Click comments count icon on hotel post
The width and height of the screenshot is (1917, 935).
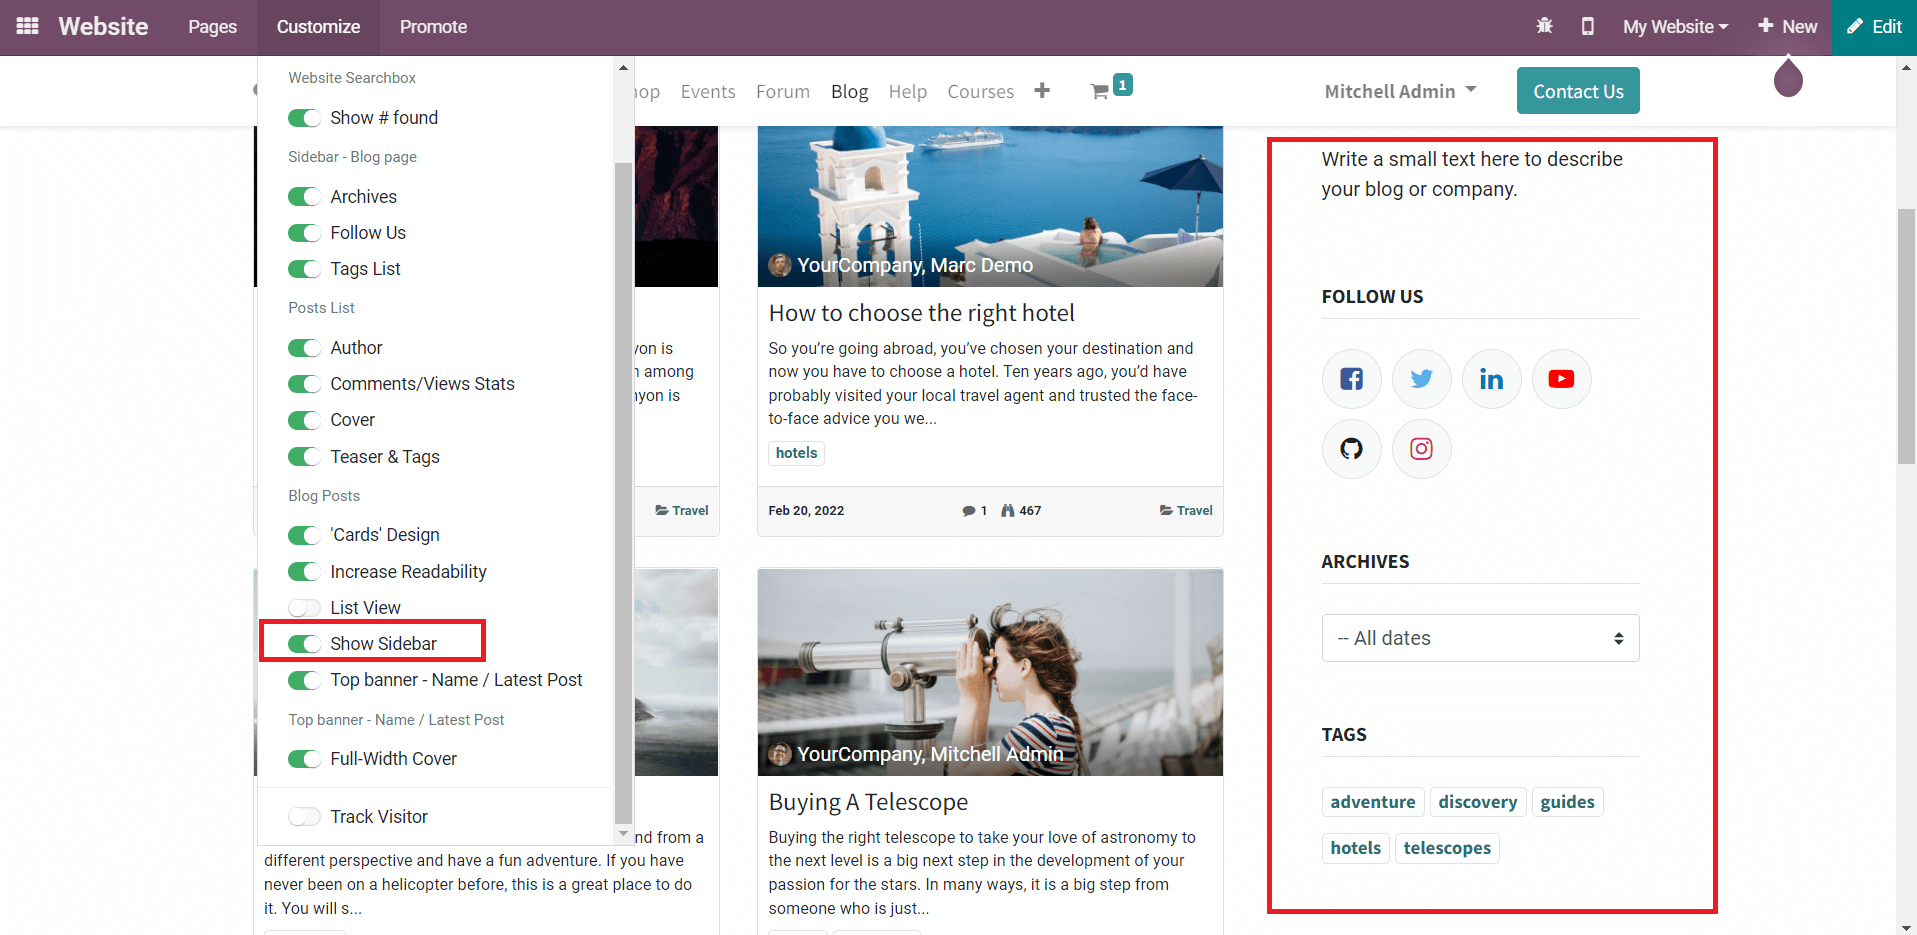(968, 511)
